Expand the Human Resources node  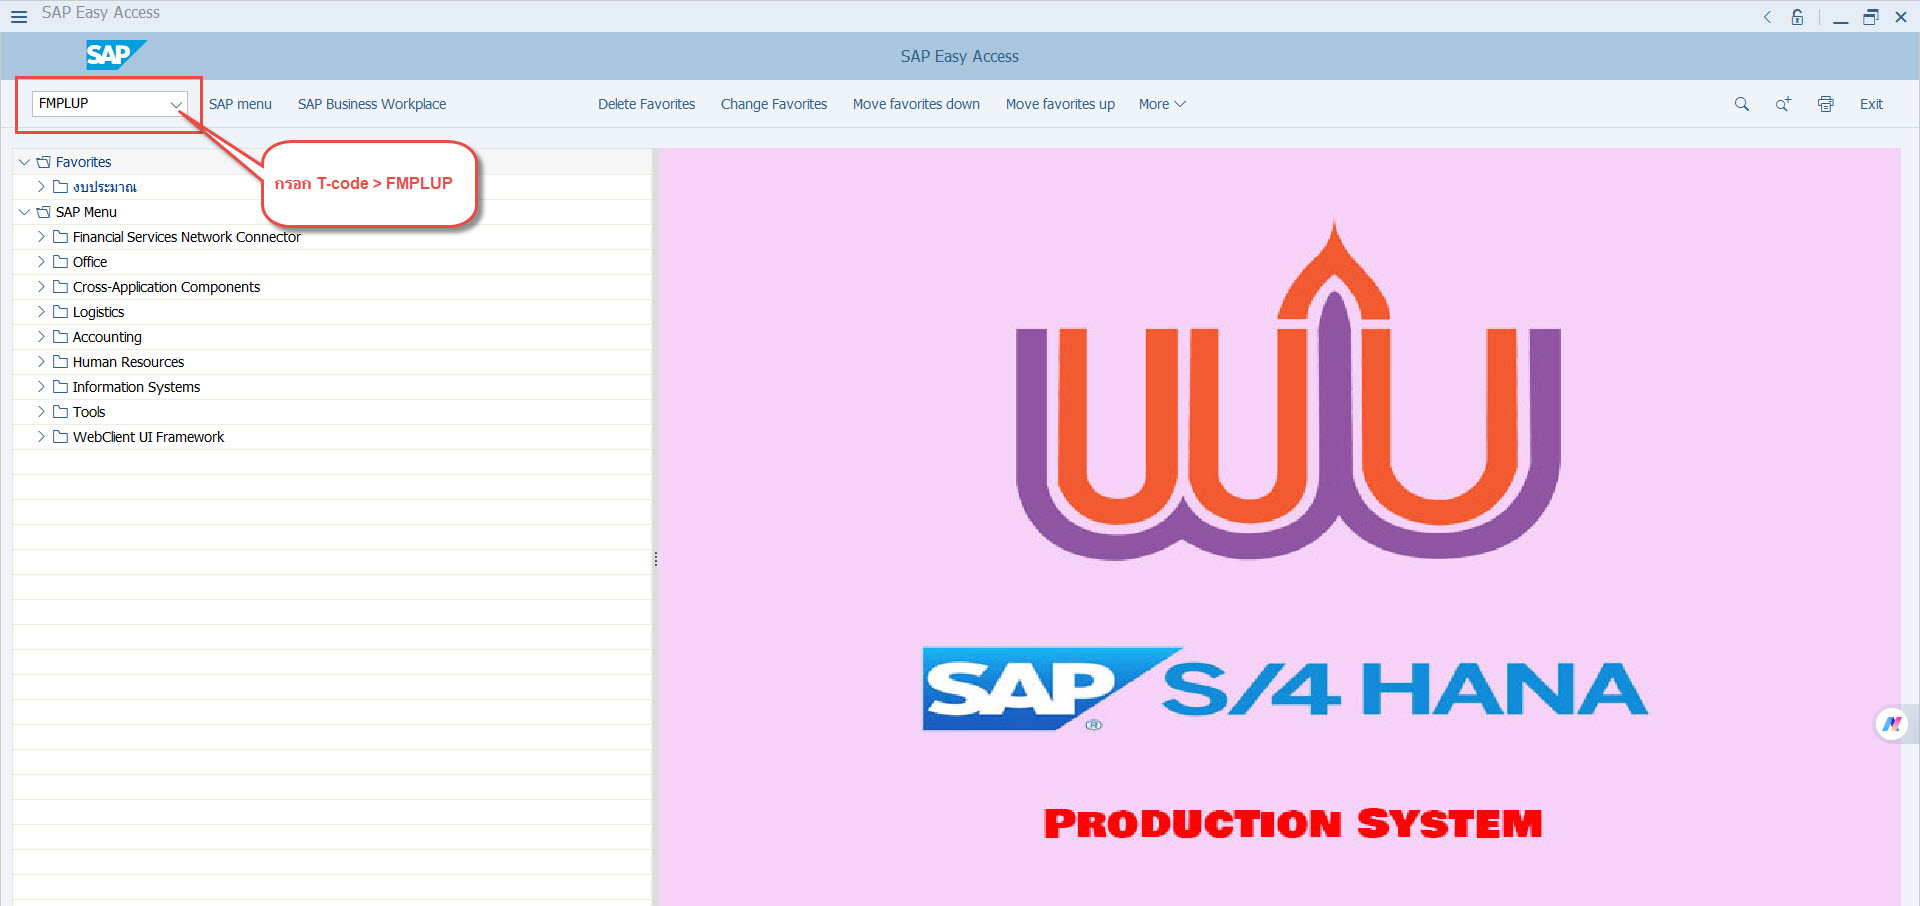pyautogui.click(x=41, y=362)
